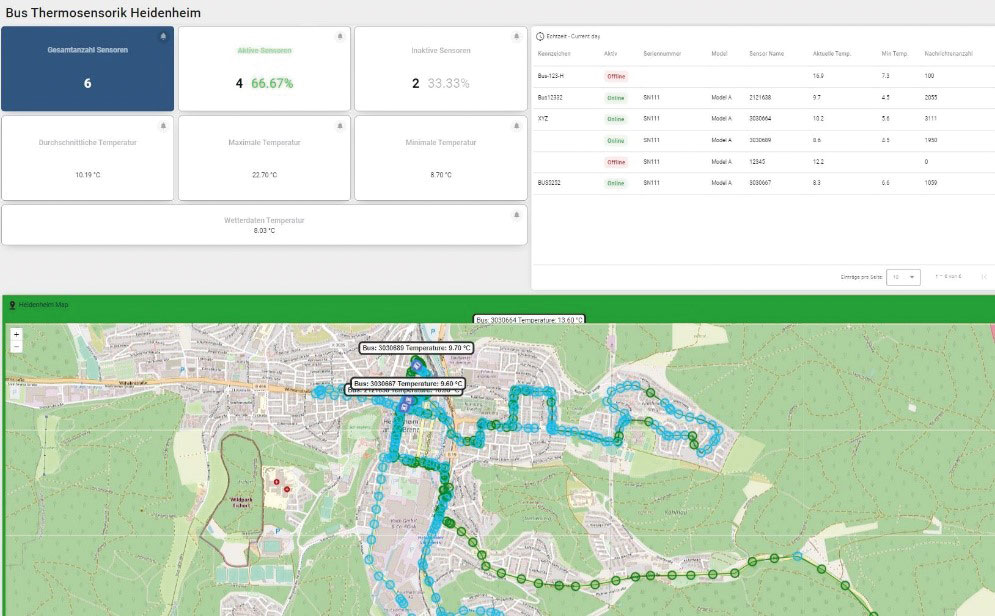This screenshot has height=616, width=995.
Task: Click bell icon on Maximale Temperatur card
Action: click(340, 126)
